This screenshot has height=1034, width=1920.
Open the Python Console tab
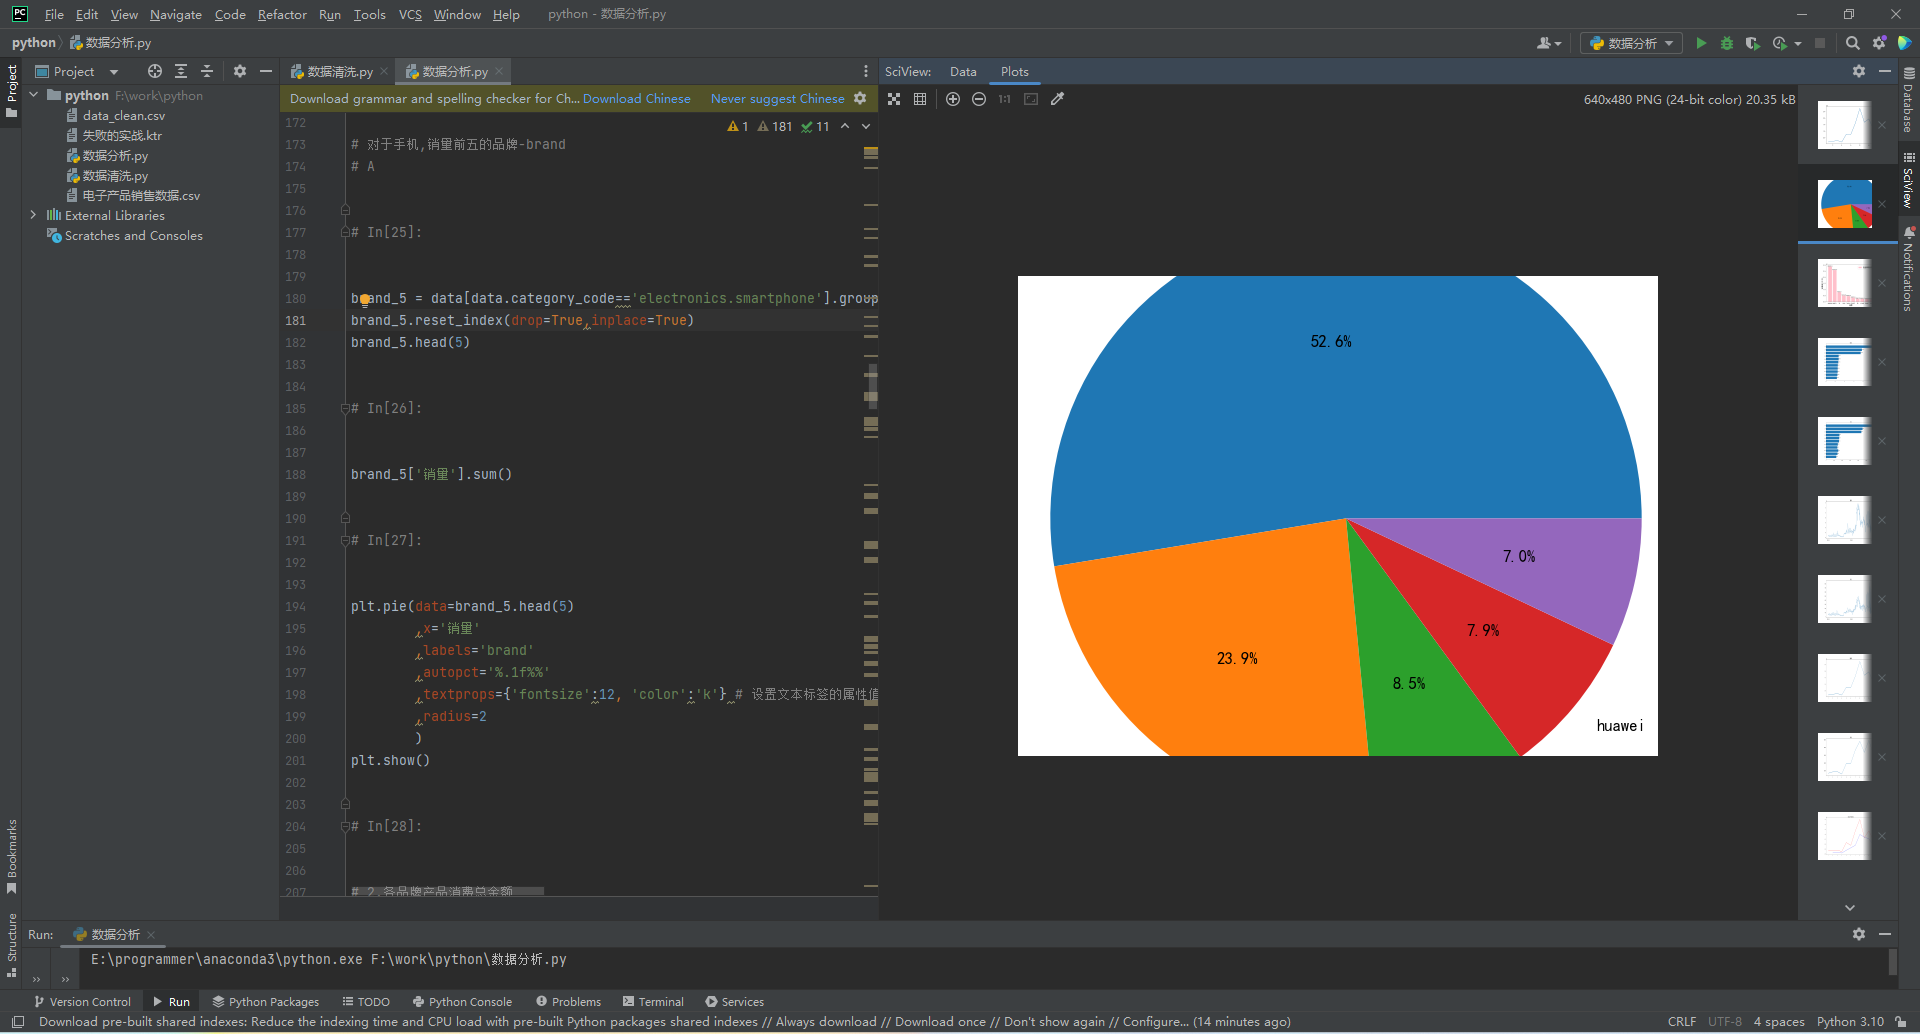tap(461, 1001)
